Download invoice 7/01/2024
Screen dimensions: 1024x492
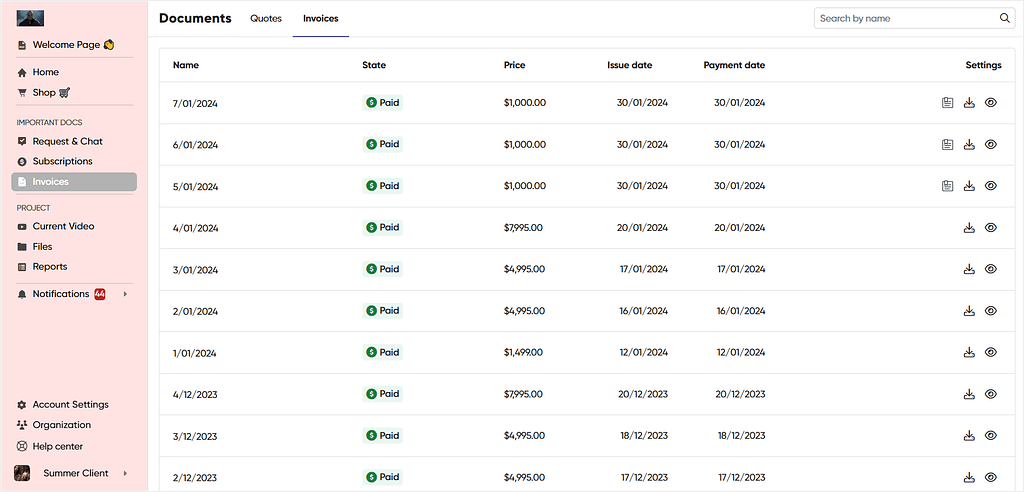[969, 103]
